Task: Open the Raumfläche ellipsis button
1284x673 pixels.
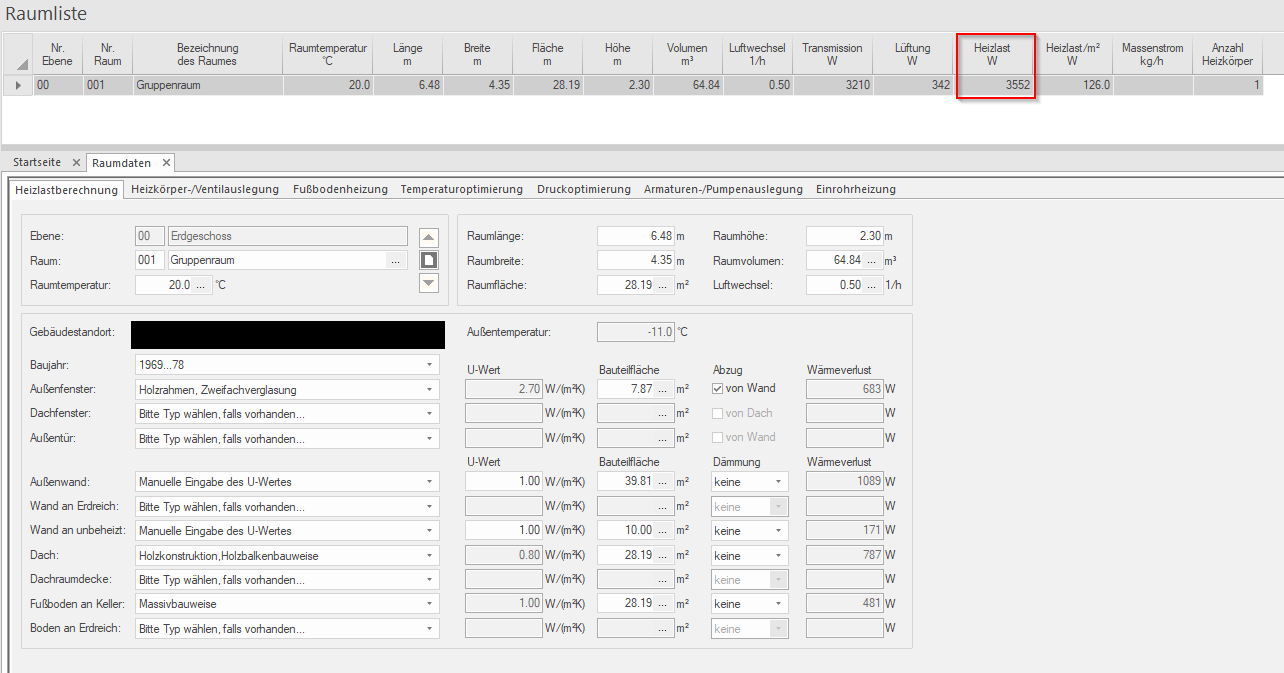Action: tap(662, 285)
